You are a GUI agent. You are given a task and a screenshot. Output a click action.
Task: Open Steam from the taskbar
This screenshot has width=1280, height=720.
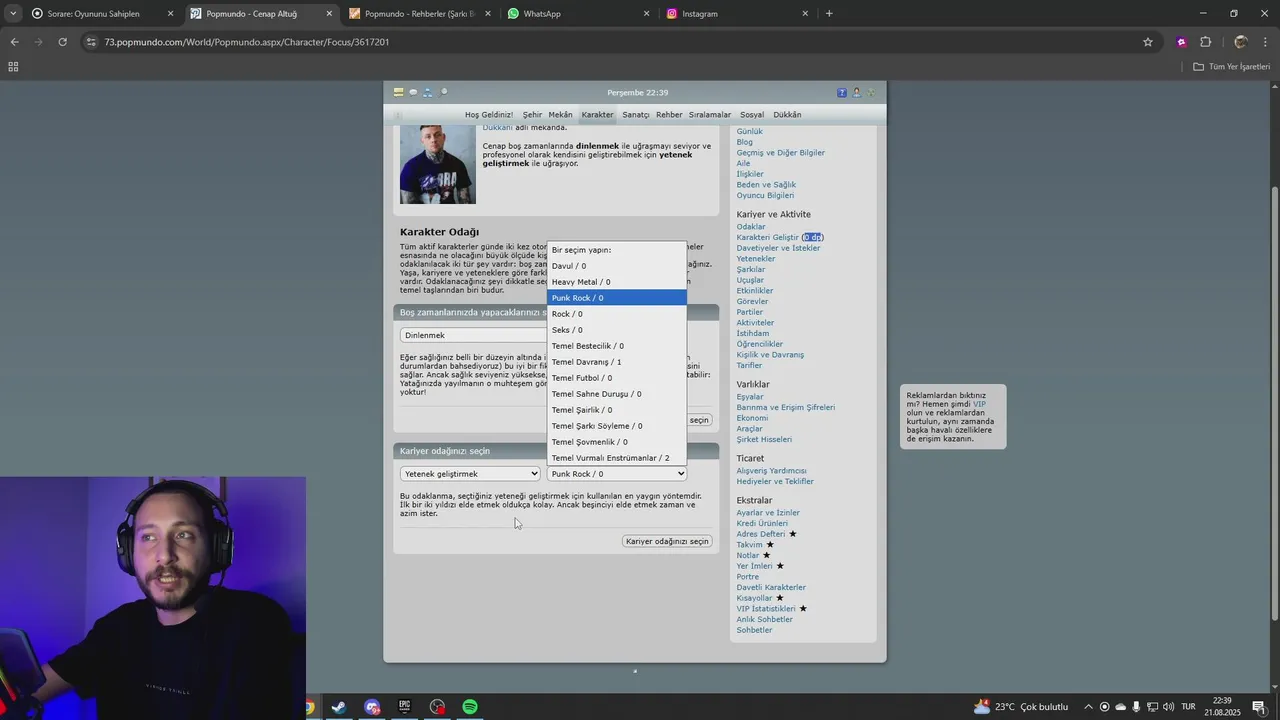pyautogui.click(x=339, y=707)
